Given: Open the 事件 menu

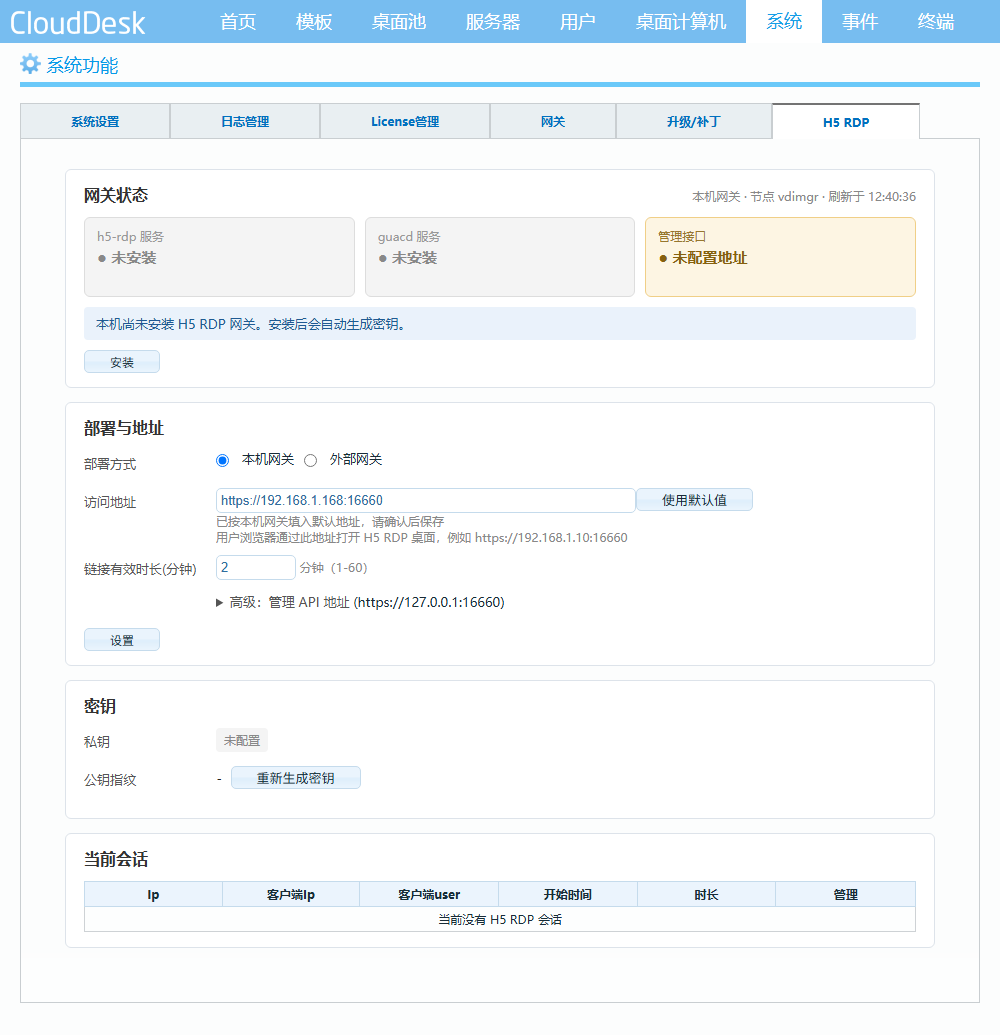Looking at the screenshot, I should pyautogui.click(x=859, y=22).
